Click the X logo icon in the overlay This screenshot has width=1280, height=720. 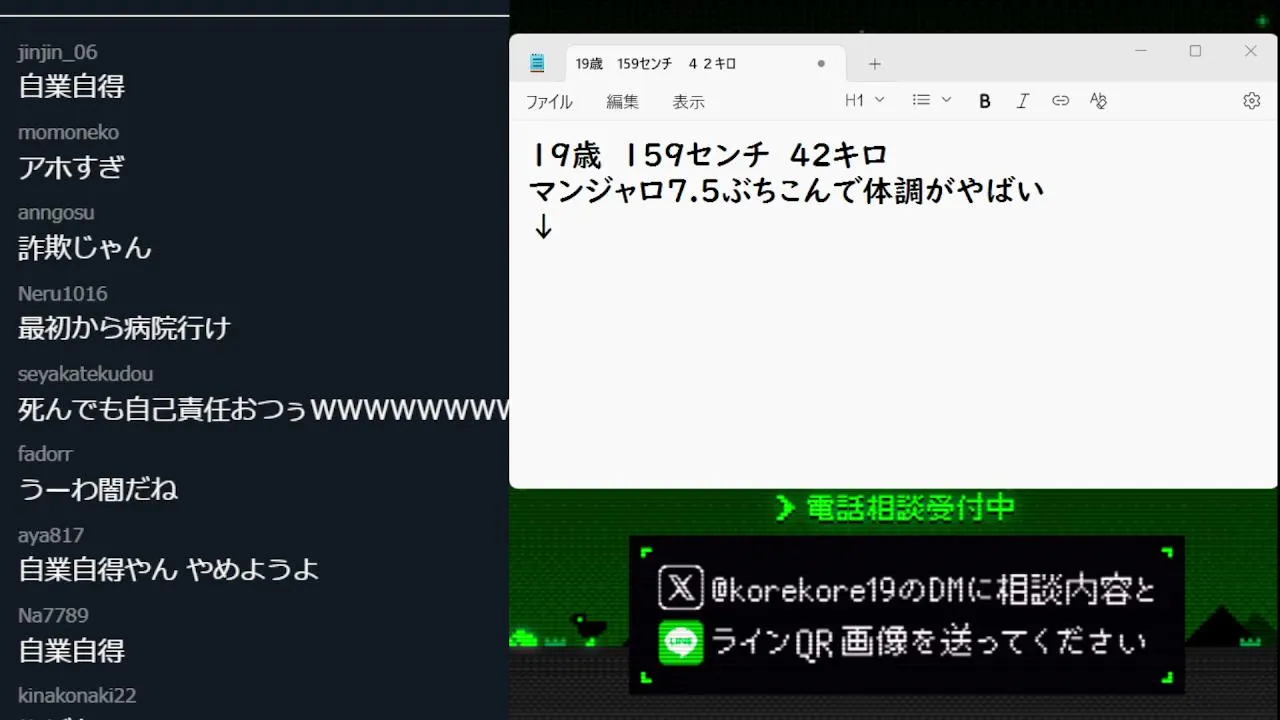point(681,588)
